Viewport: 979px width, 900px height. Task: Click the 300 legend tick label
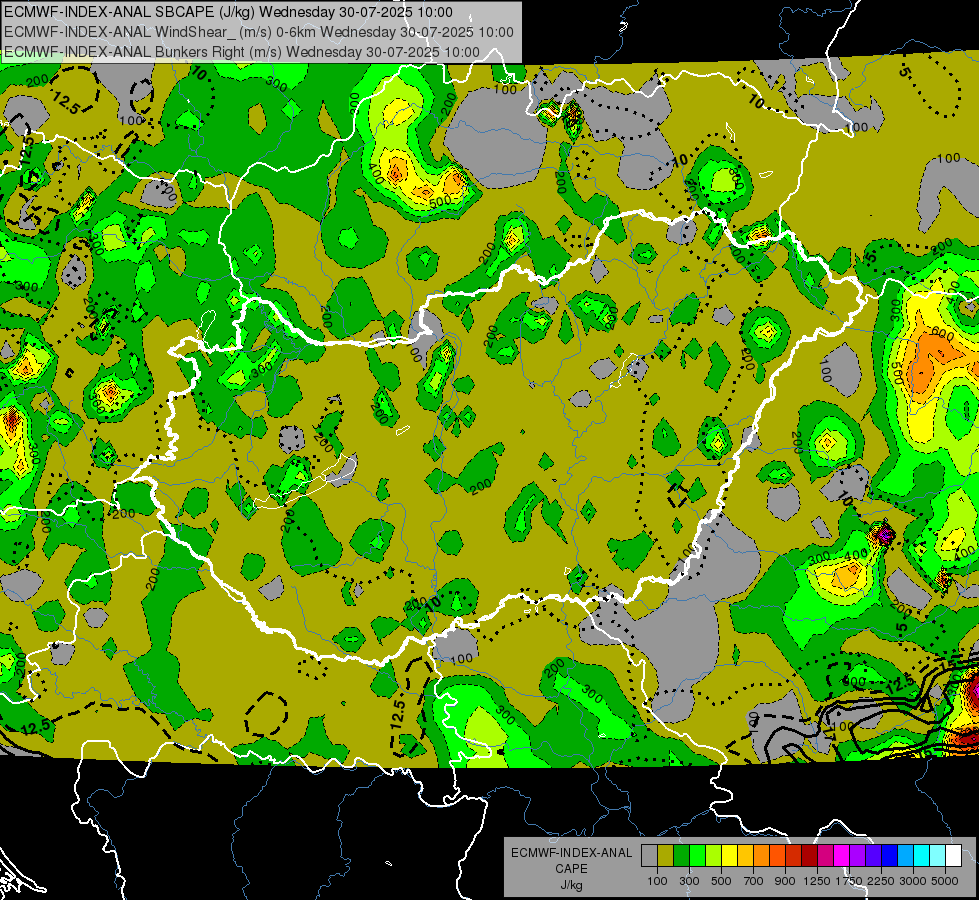689,881
